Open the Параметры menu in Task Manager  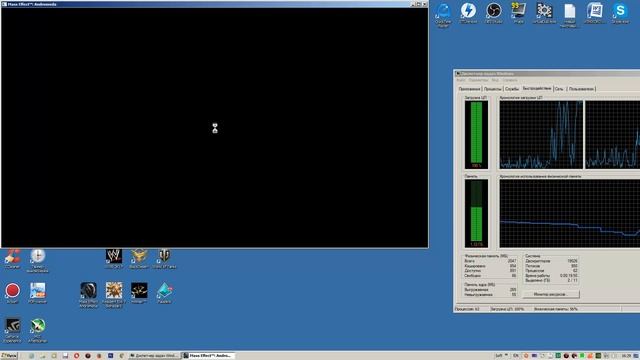pos(478,80)
